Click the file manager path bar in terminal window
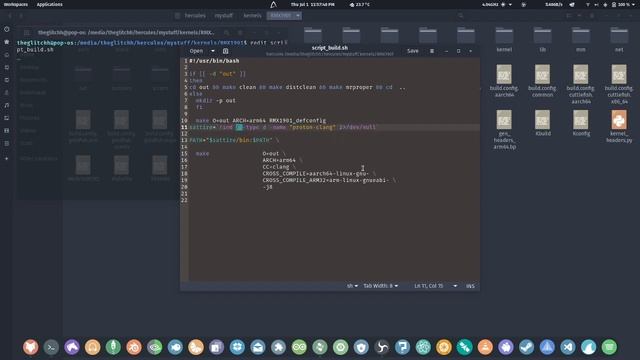The image size is (640, 360). point(126,32)
